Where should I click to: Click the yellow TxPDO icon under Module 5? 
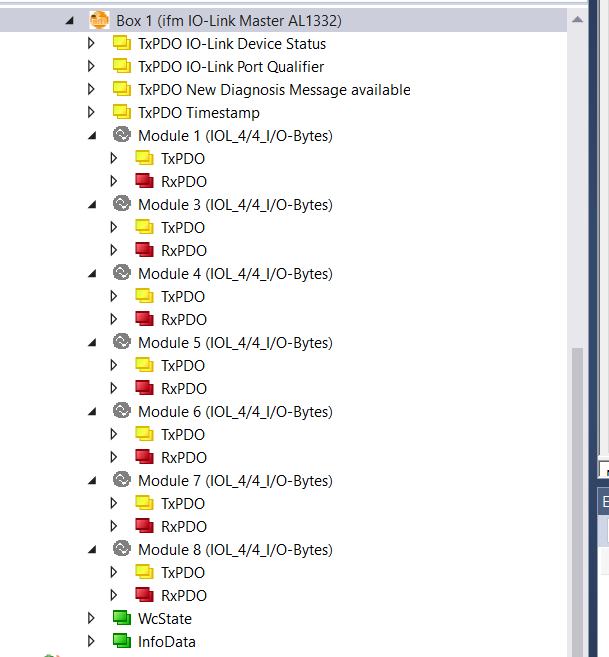(x=145, y=365)
